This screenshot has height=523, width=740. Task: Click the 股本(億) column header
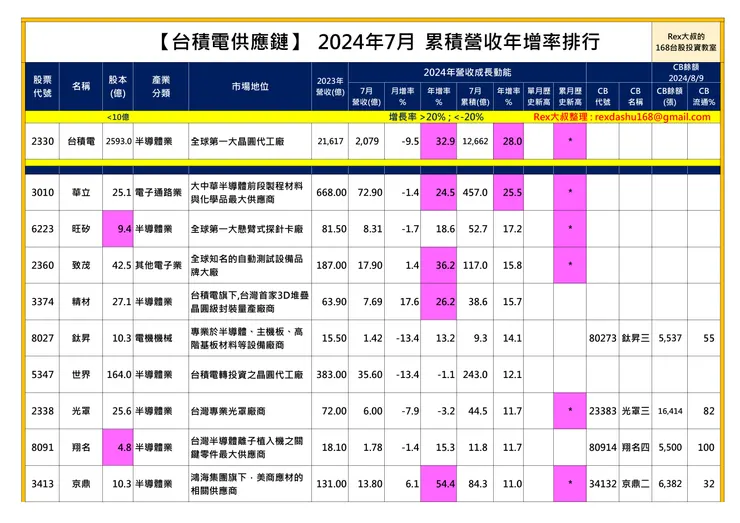coord(118,86)
